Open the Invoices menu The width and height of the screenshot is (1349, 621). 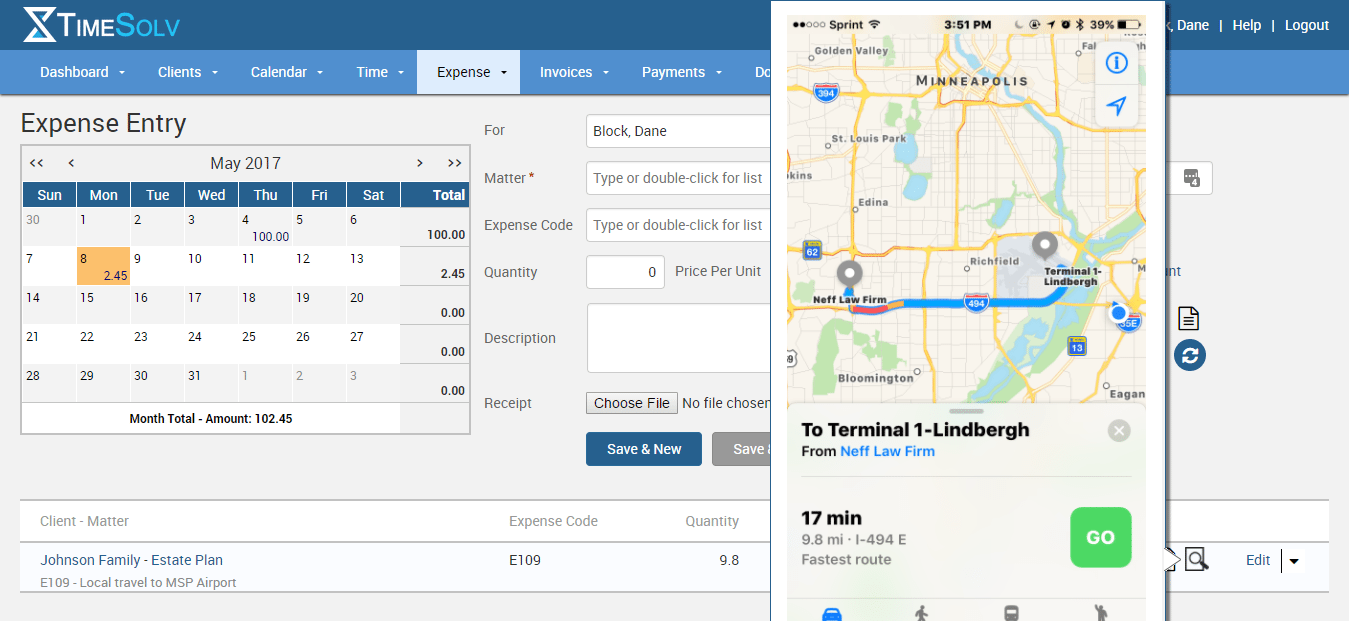tap(573, 72)
